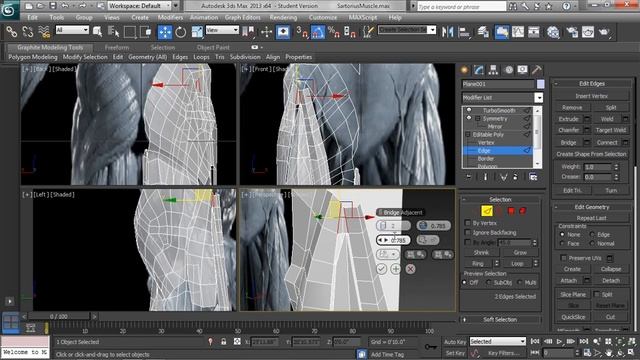Click the Mirror tool icon

[448, 32]
